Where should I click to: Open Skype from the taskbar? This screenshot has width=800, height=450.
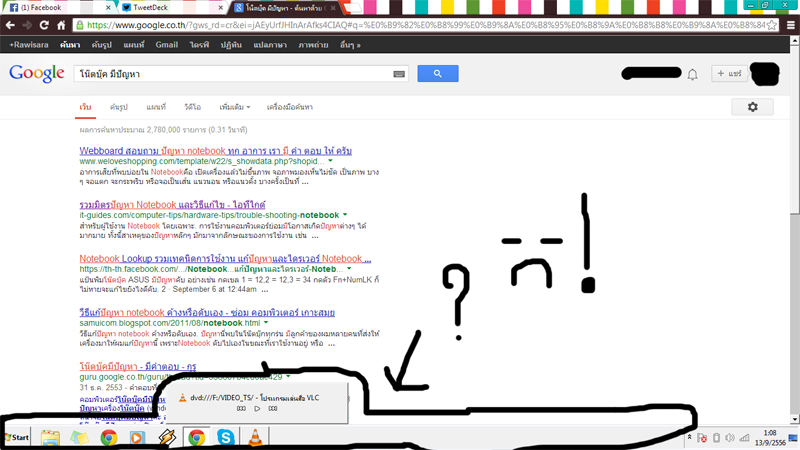click(226, 438)
